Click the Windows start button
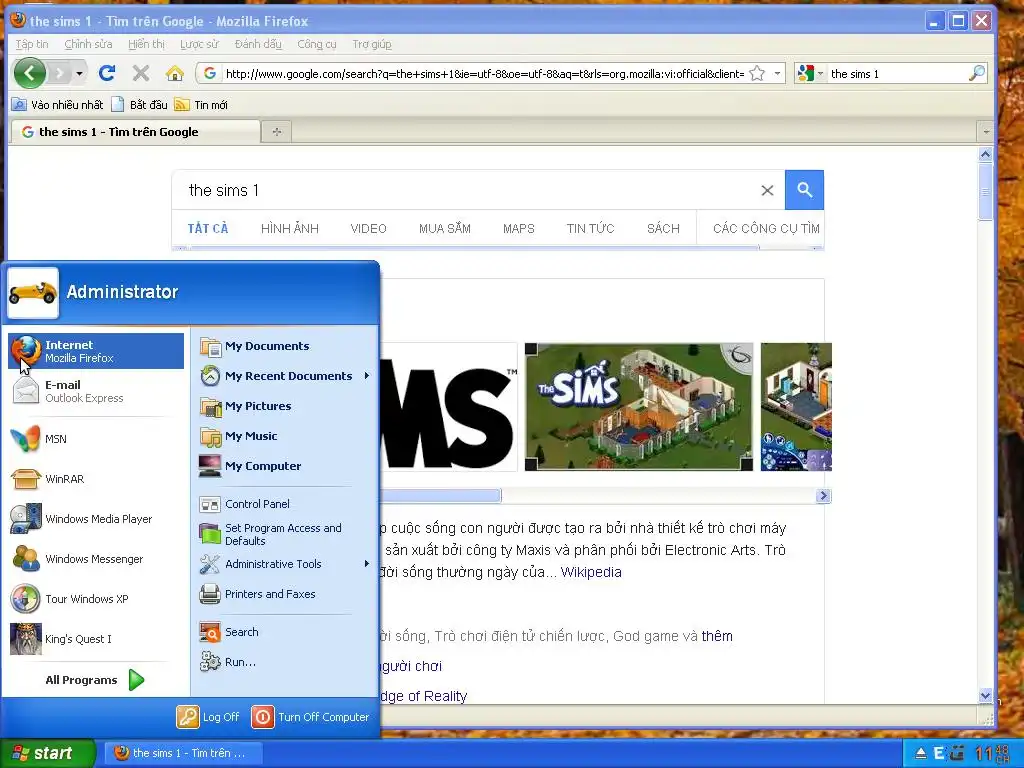This screenshot has width=1024, height=768. [47, 753]
